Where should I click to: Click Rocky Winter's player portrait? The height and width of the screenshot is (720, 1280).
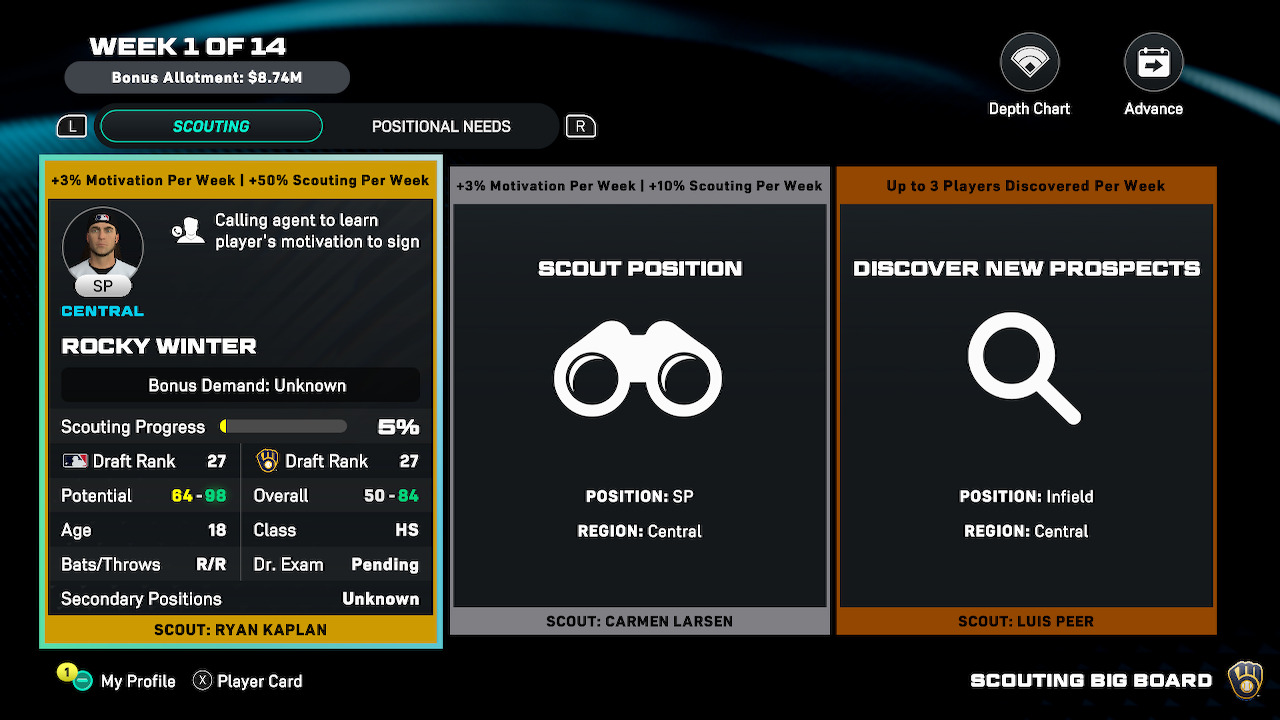[x=103, y=245]
